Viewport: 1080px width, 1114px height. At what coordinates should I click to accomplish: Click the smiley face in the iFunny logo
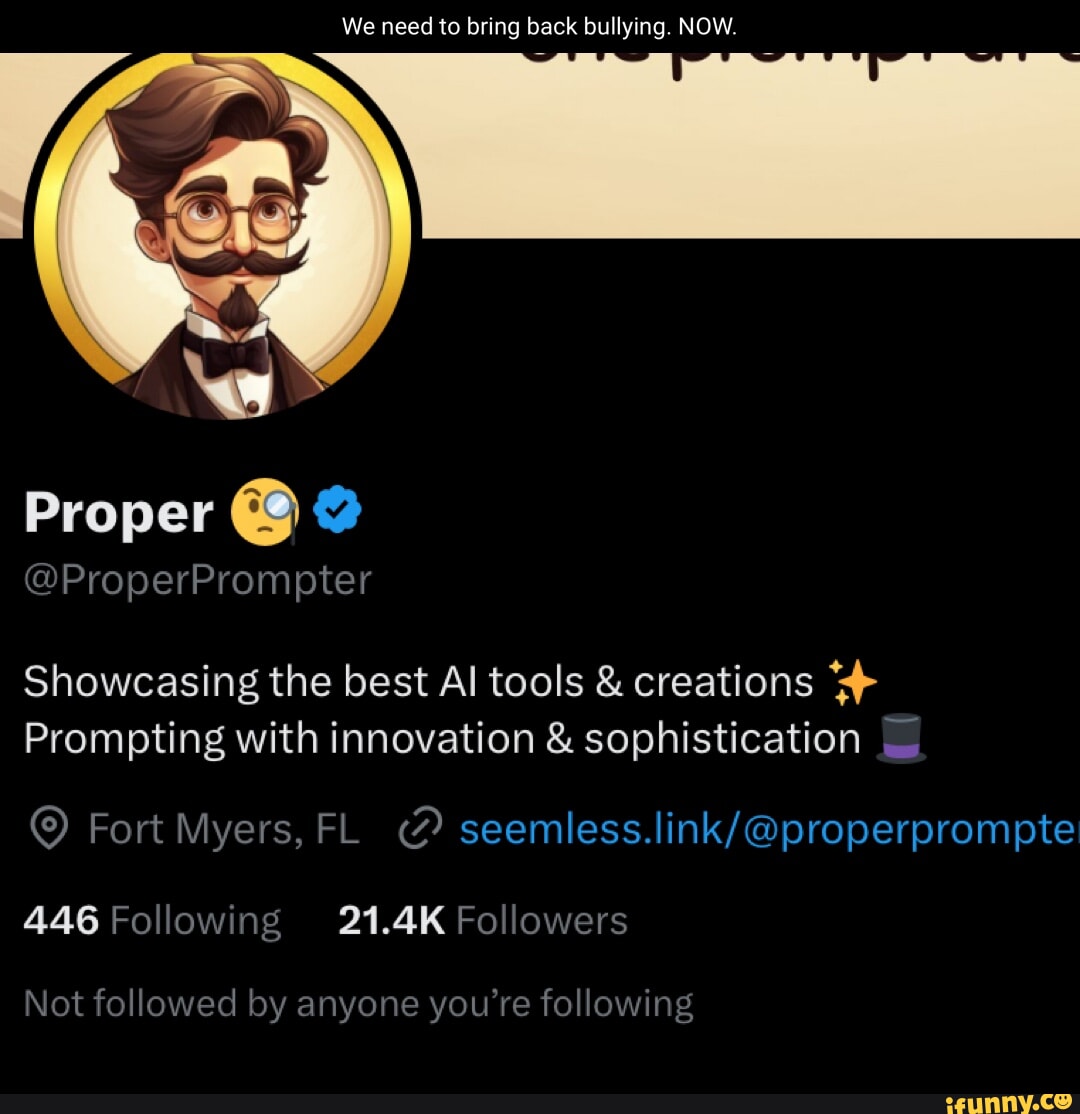[1061, 1100]
